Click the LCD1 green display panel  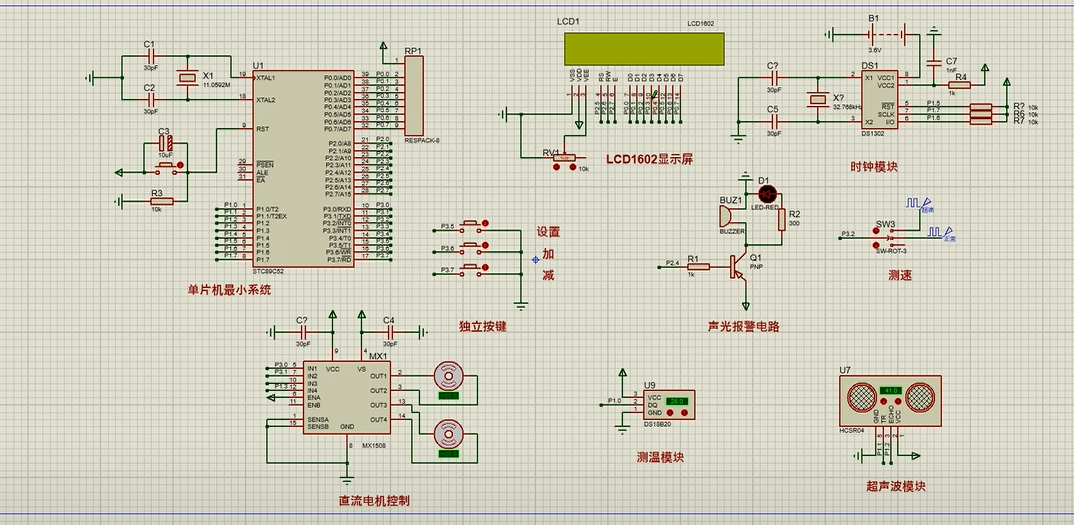coord(644,49)
